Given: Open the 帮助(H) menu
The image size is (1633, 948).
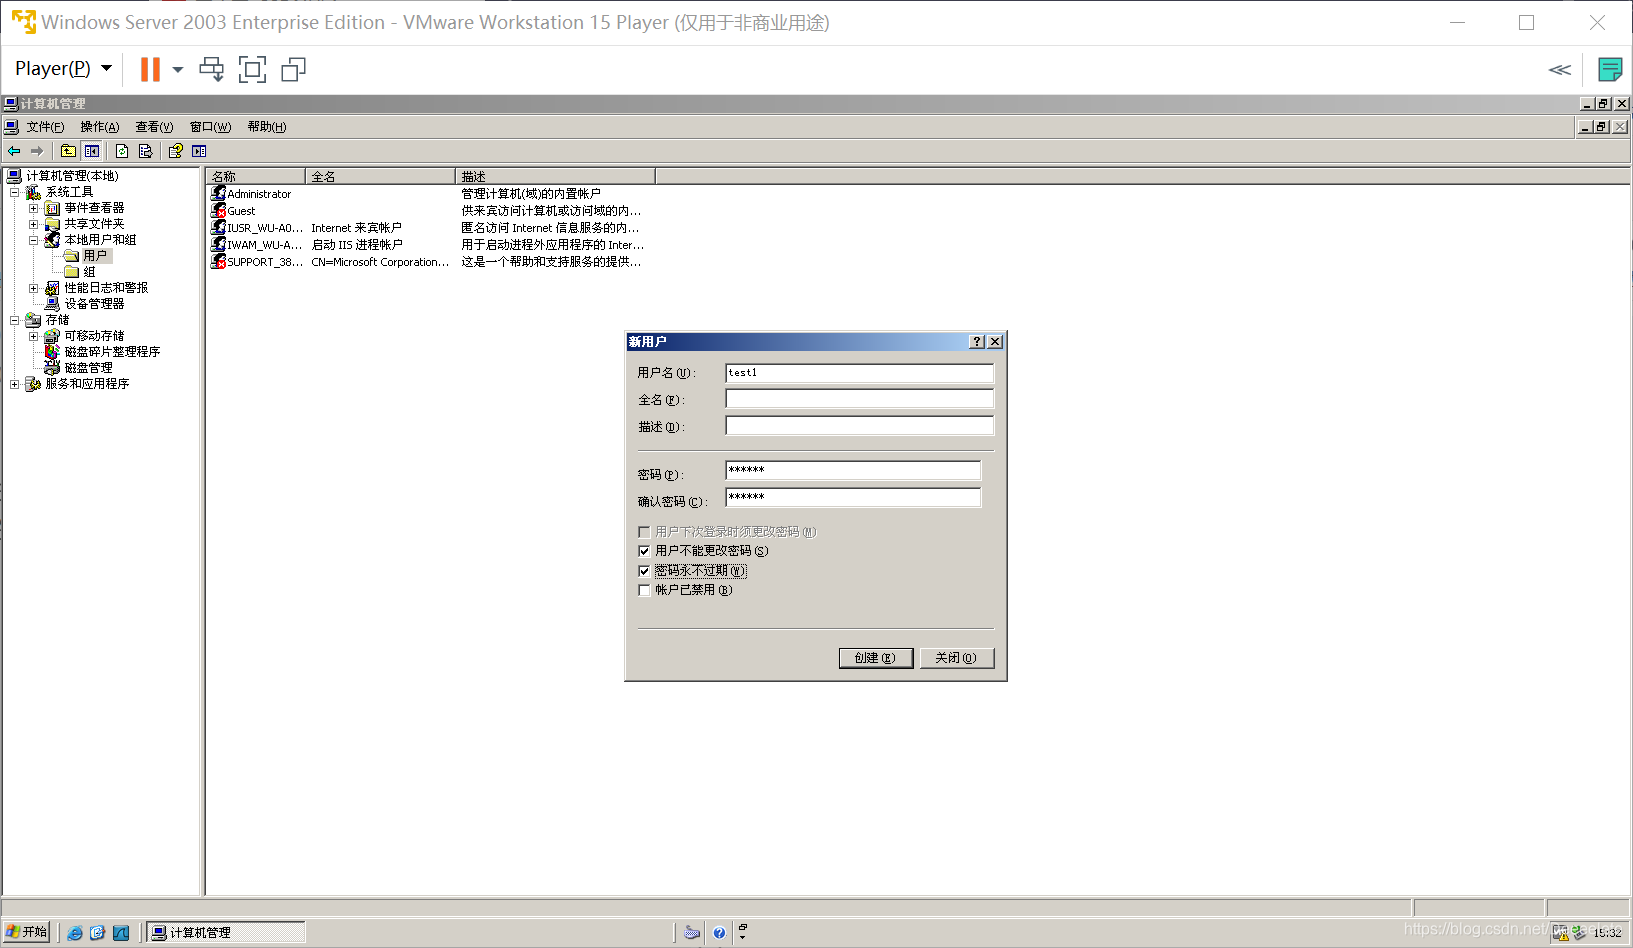Looking at the screenshot, I should [x=267, y=127].
